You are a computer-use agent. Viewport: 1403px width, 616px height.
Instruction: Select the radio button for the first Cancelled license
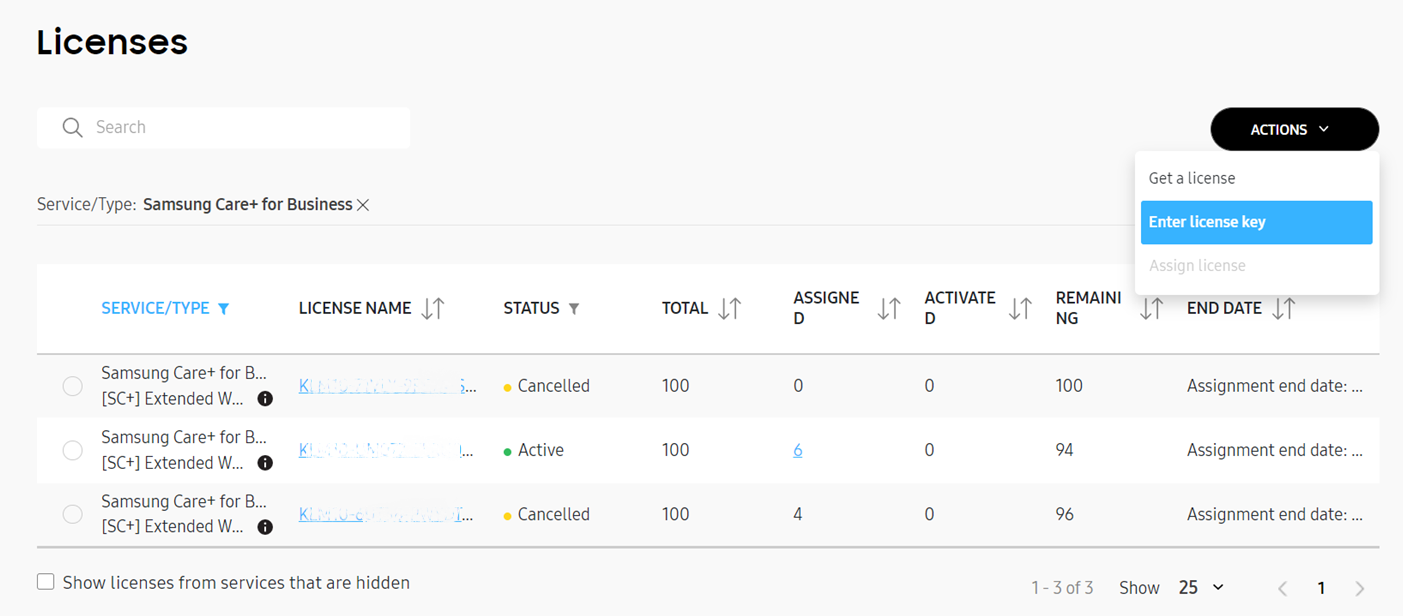(72, 385)
